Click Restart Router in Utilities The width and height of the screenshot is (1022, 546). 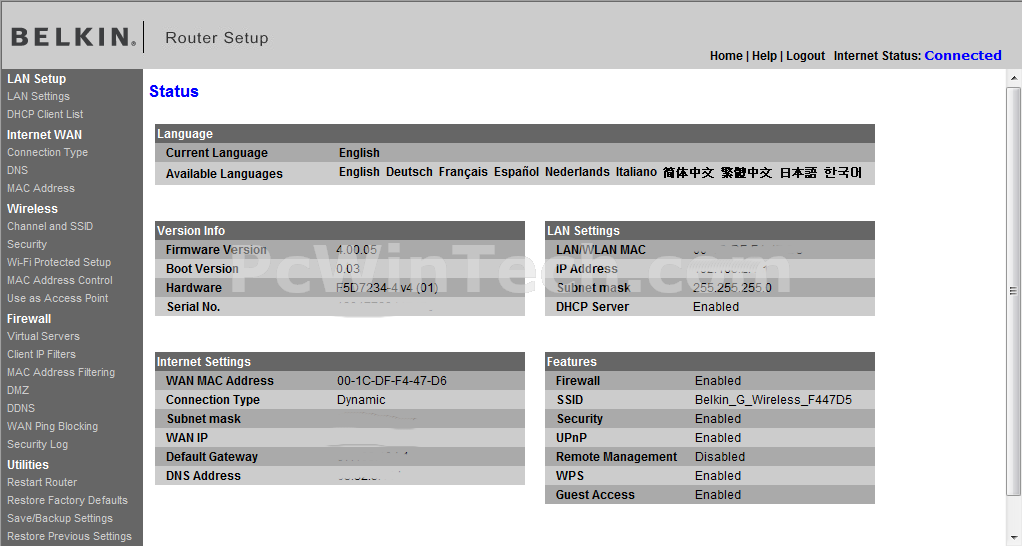click(x=42, y=482)
